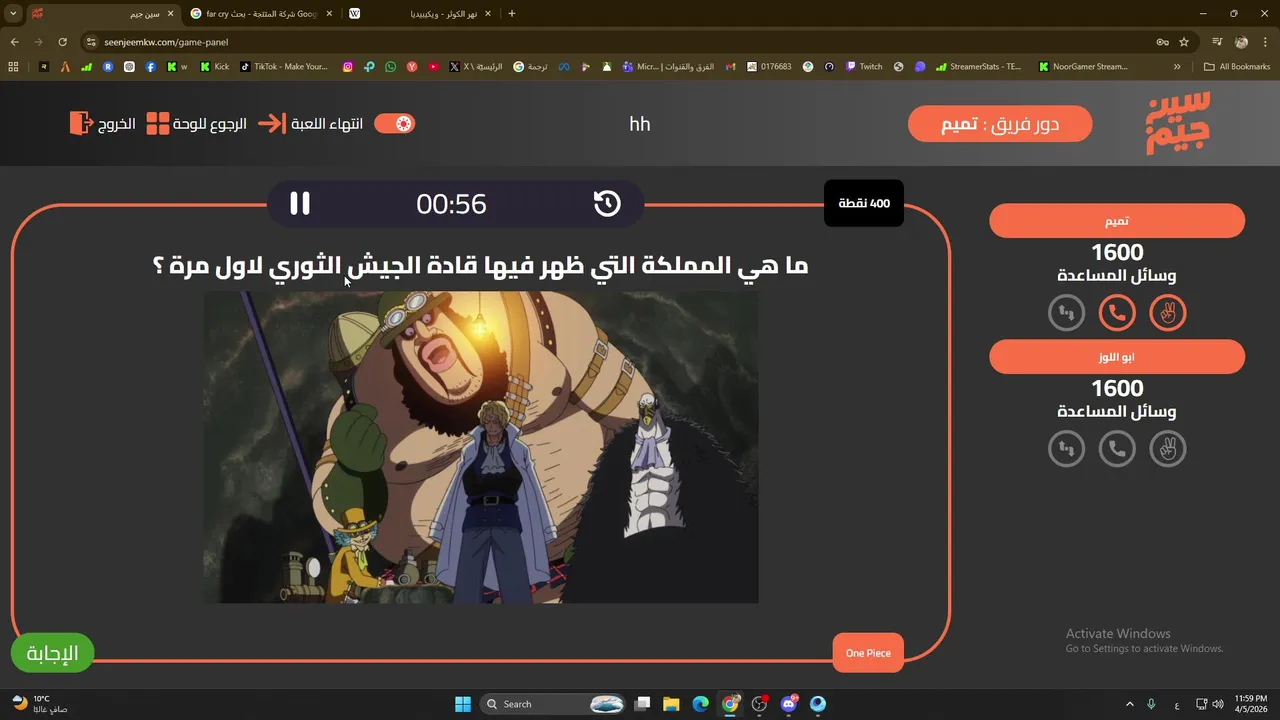Open the All Bookmarks folder
This screenshot has width=1280, height=720.
[x=1238, y=67]
